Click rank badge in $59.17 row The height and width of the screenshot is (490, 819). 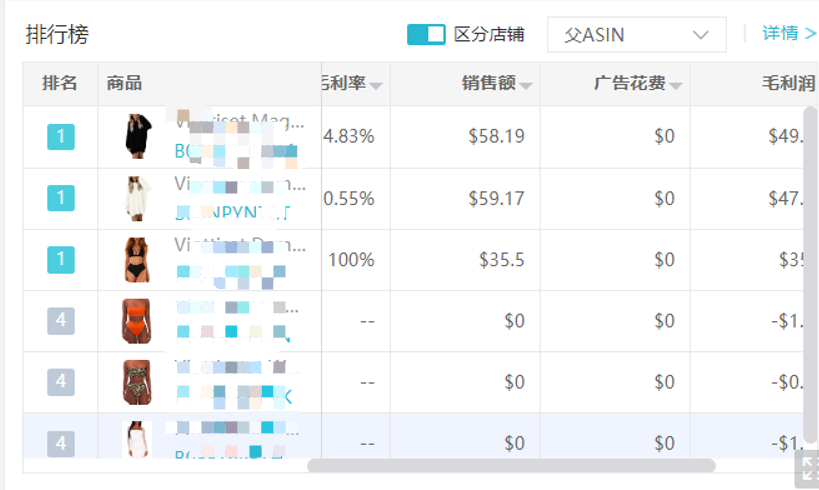click(61, 198)
